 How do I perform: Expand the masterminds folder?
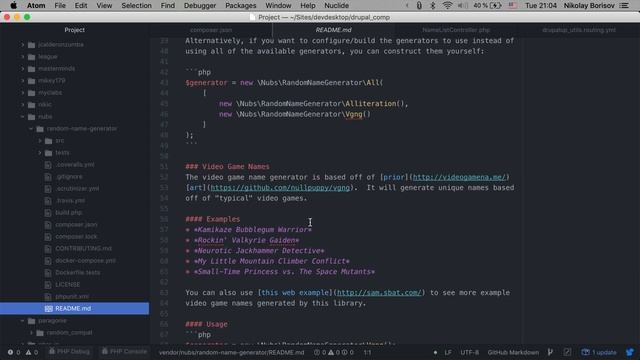point(23,69)
